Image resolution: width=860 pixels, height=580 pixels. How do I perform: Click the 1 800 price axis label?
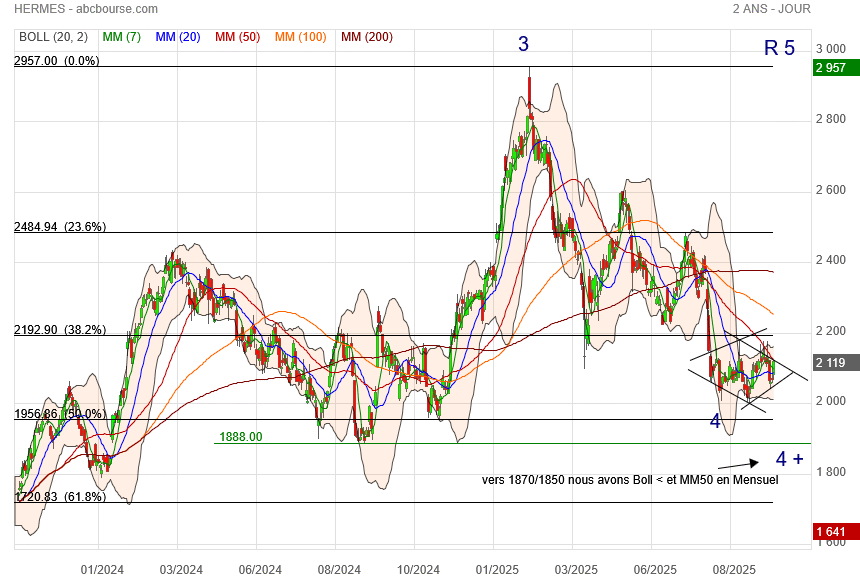point(831,472)
